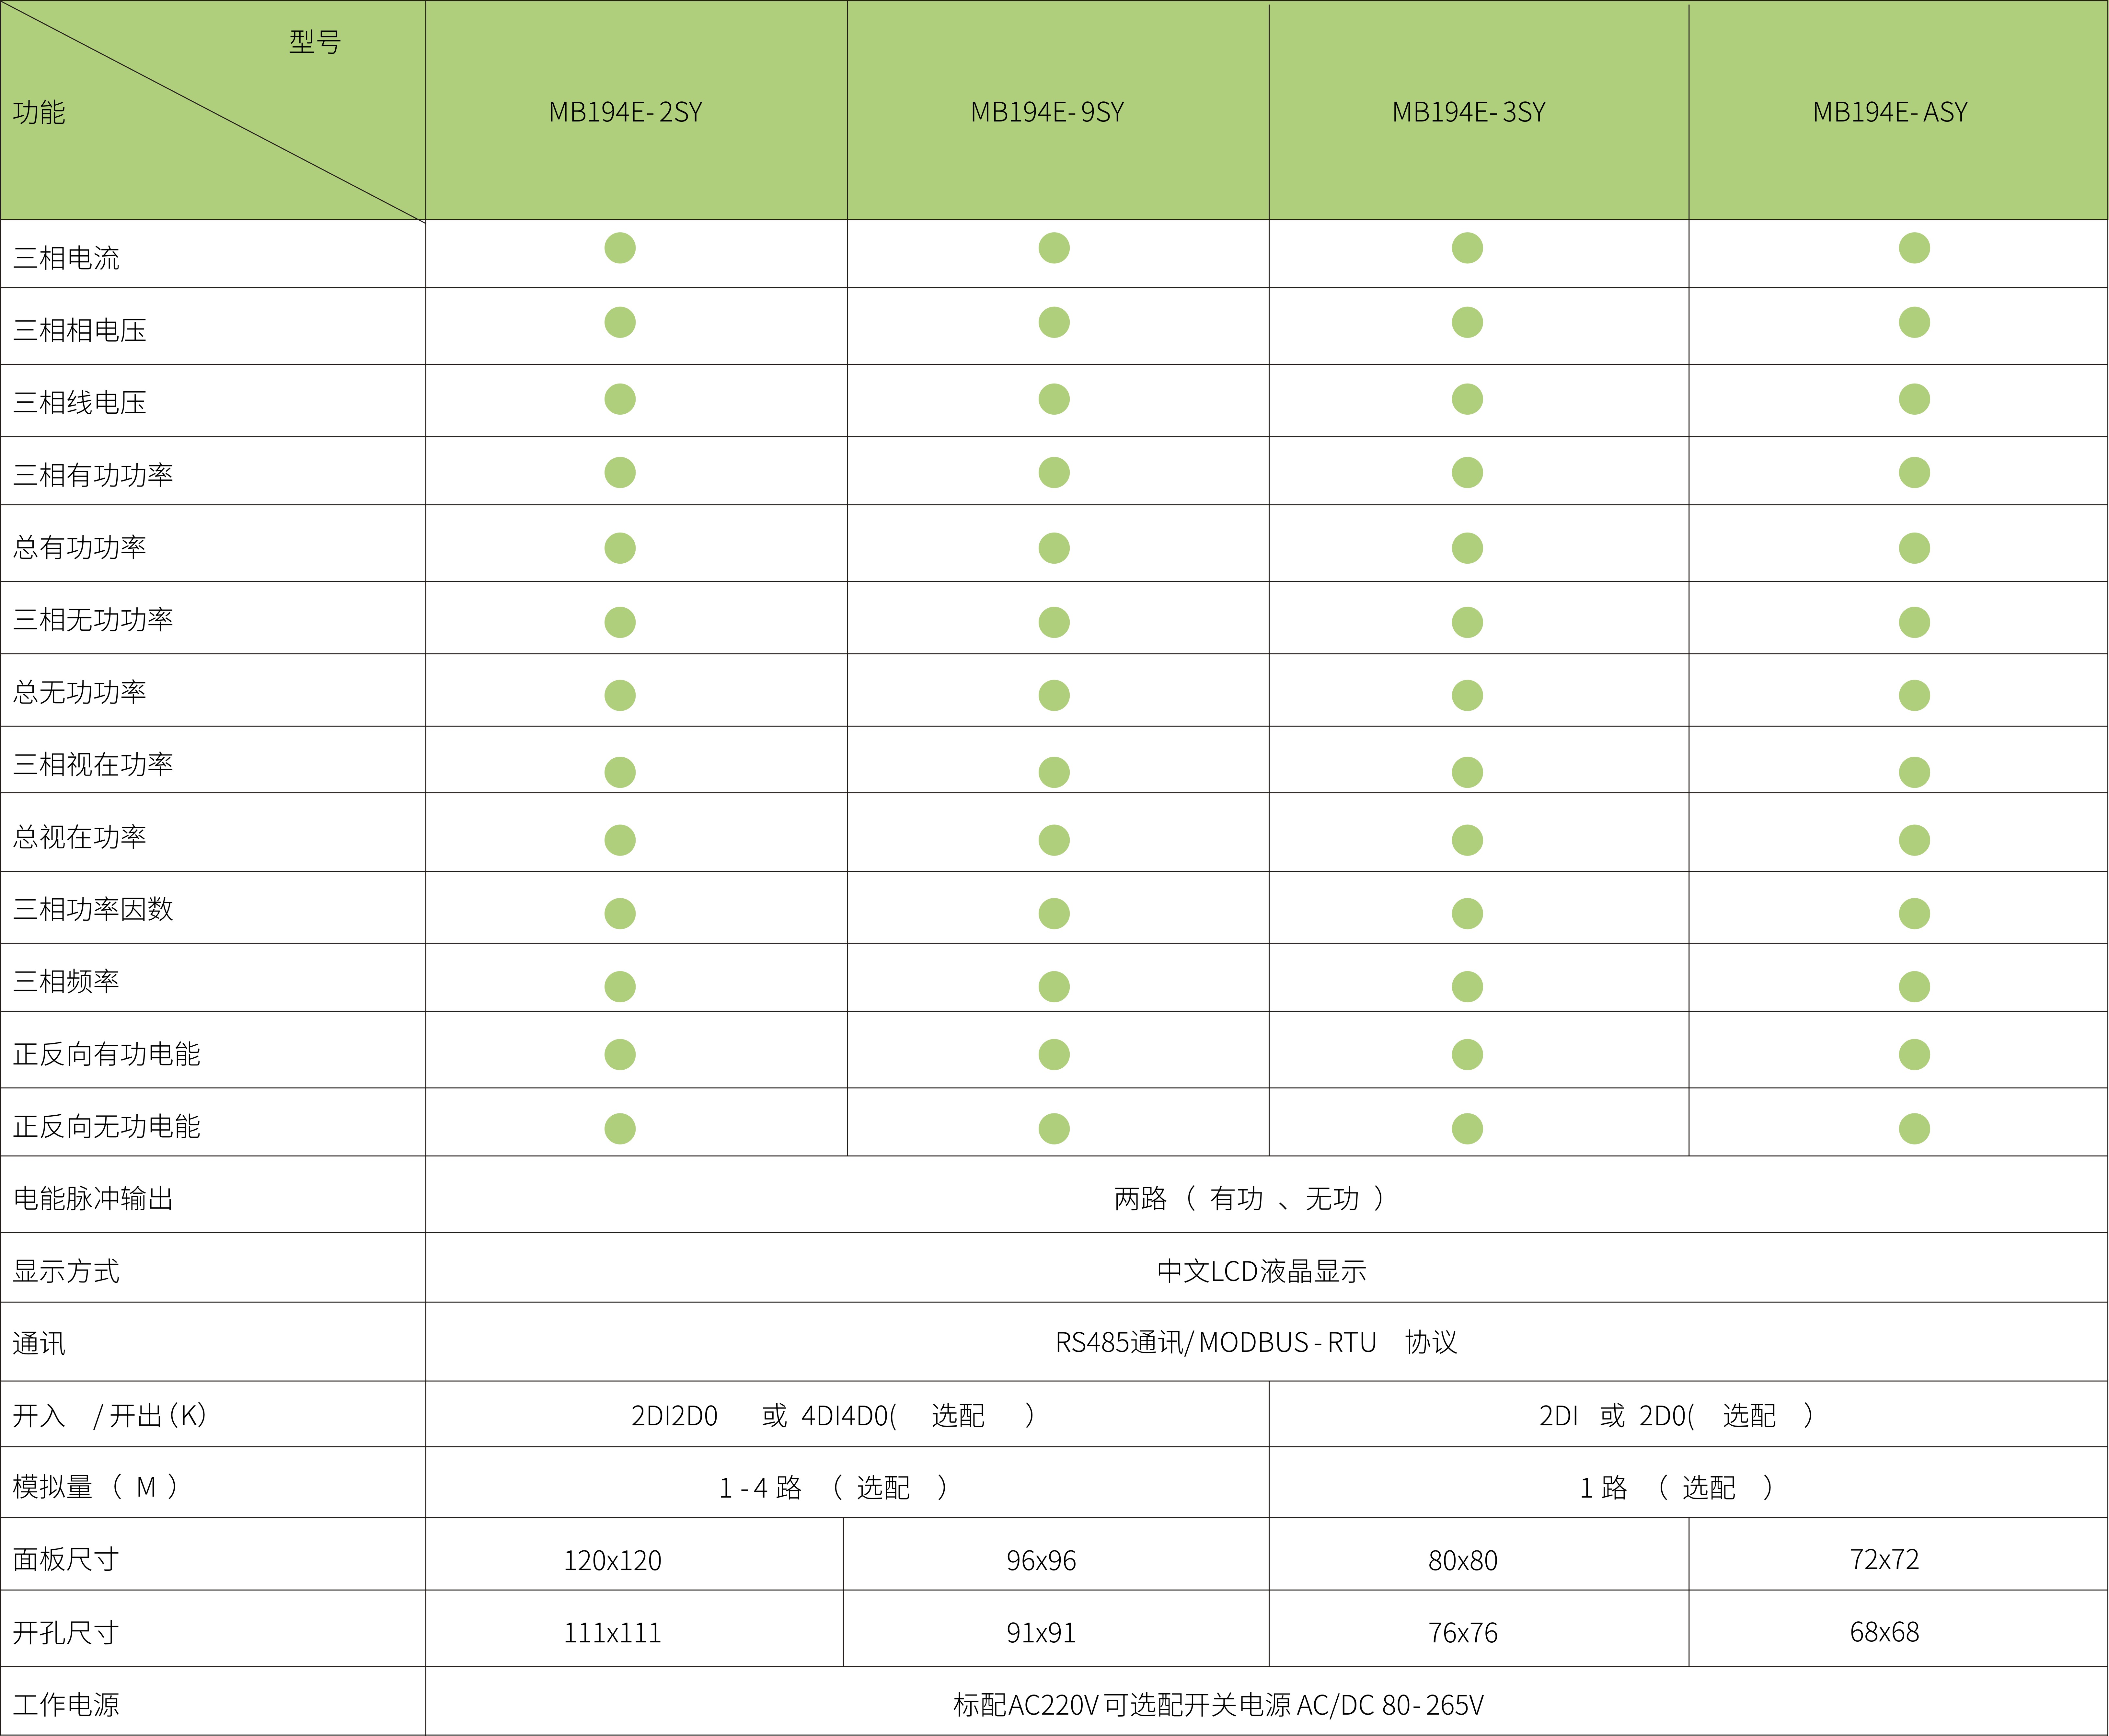This screenshot has width=2109, height=1736.
Task: Click the 总有功功率 dot under MB194E-ASY
Action: [x=1914, y=548]
